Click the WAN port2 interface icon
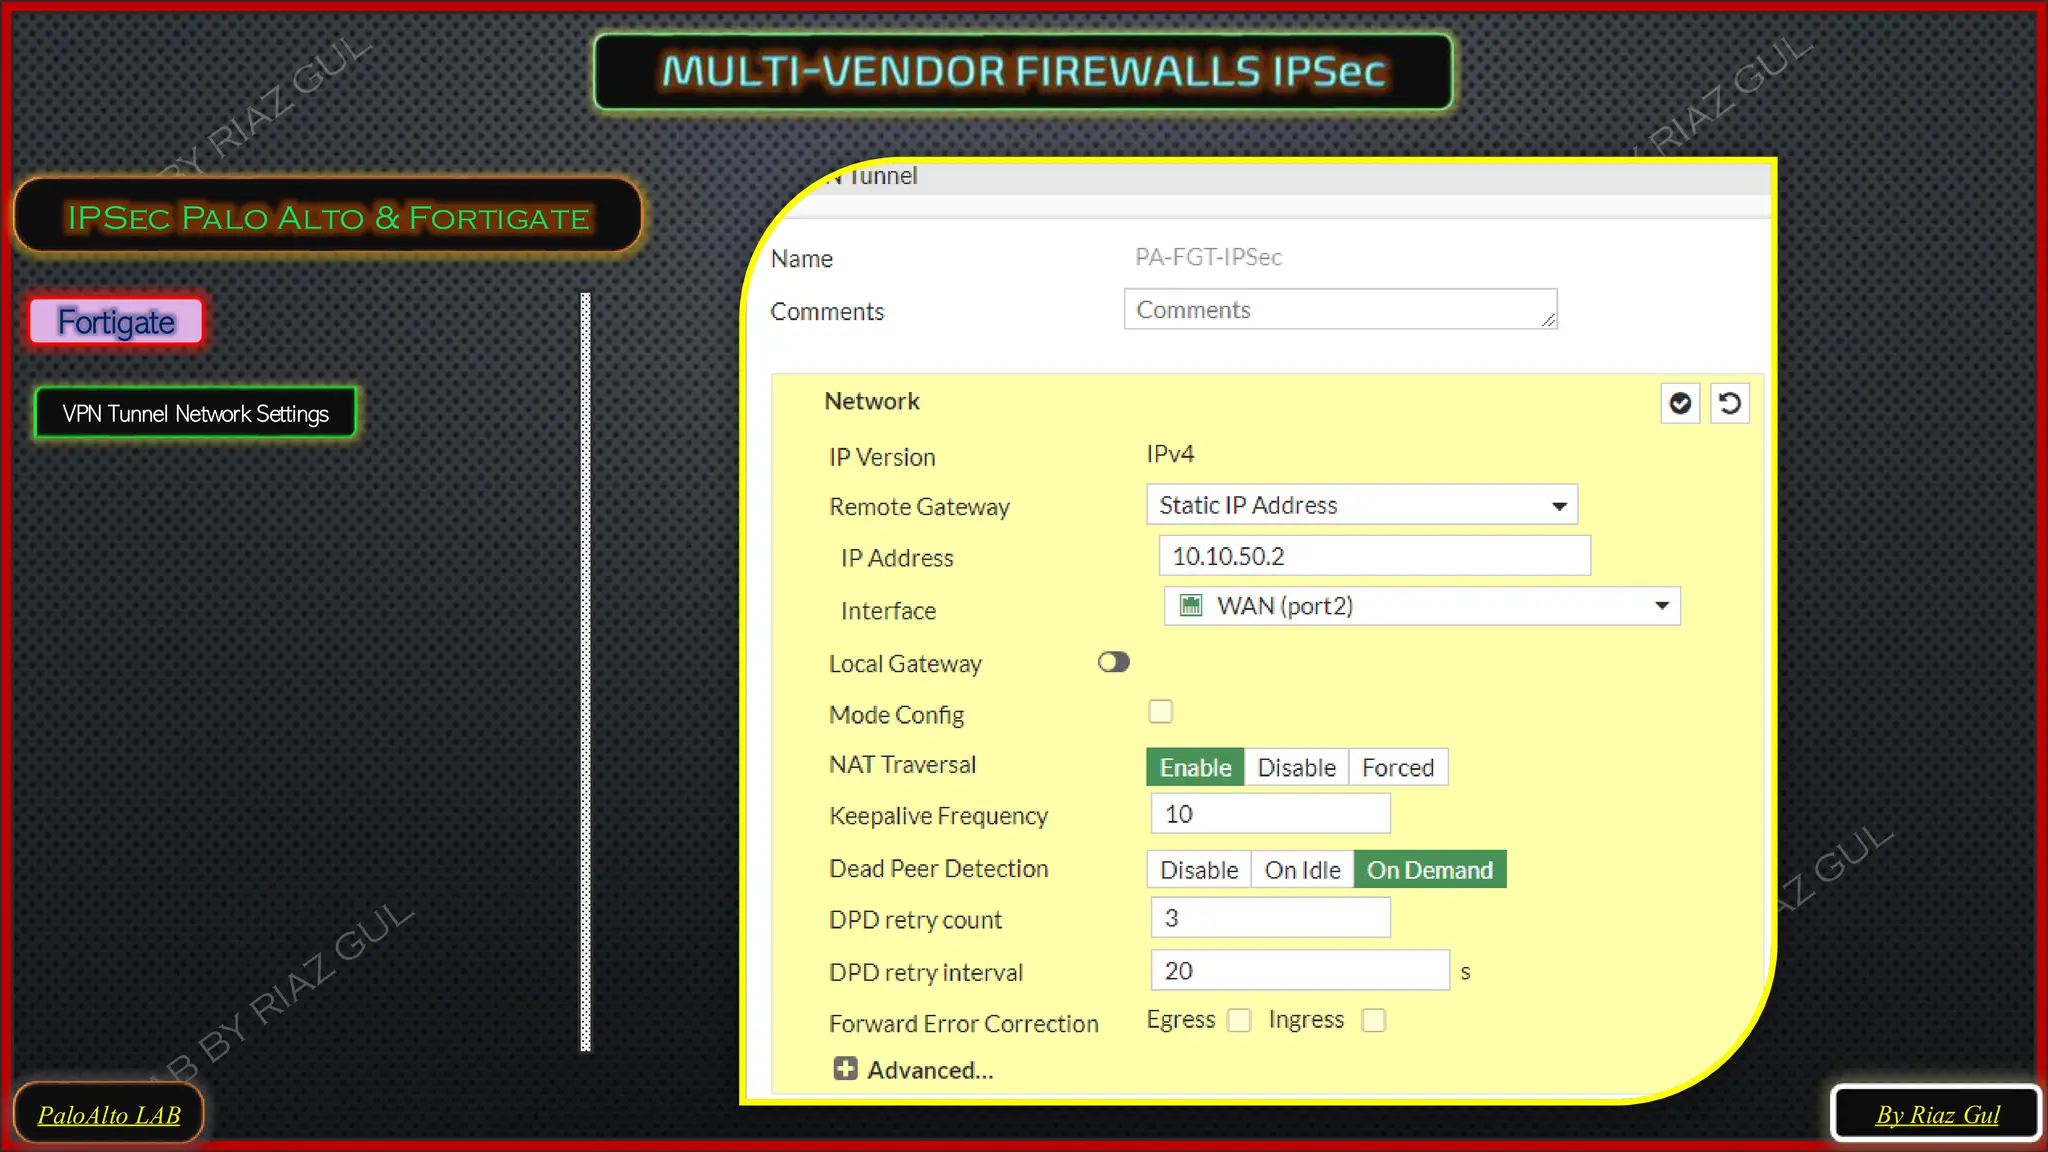2048x1152 pixels. [x=1190, y=605]
